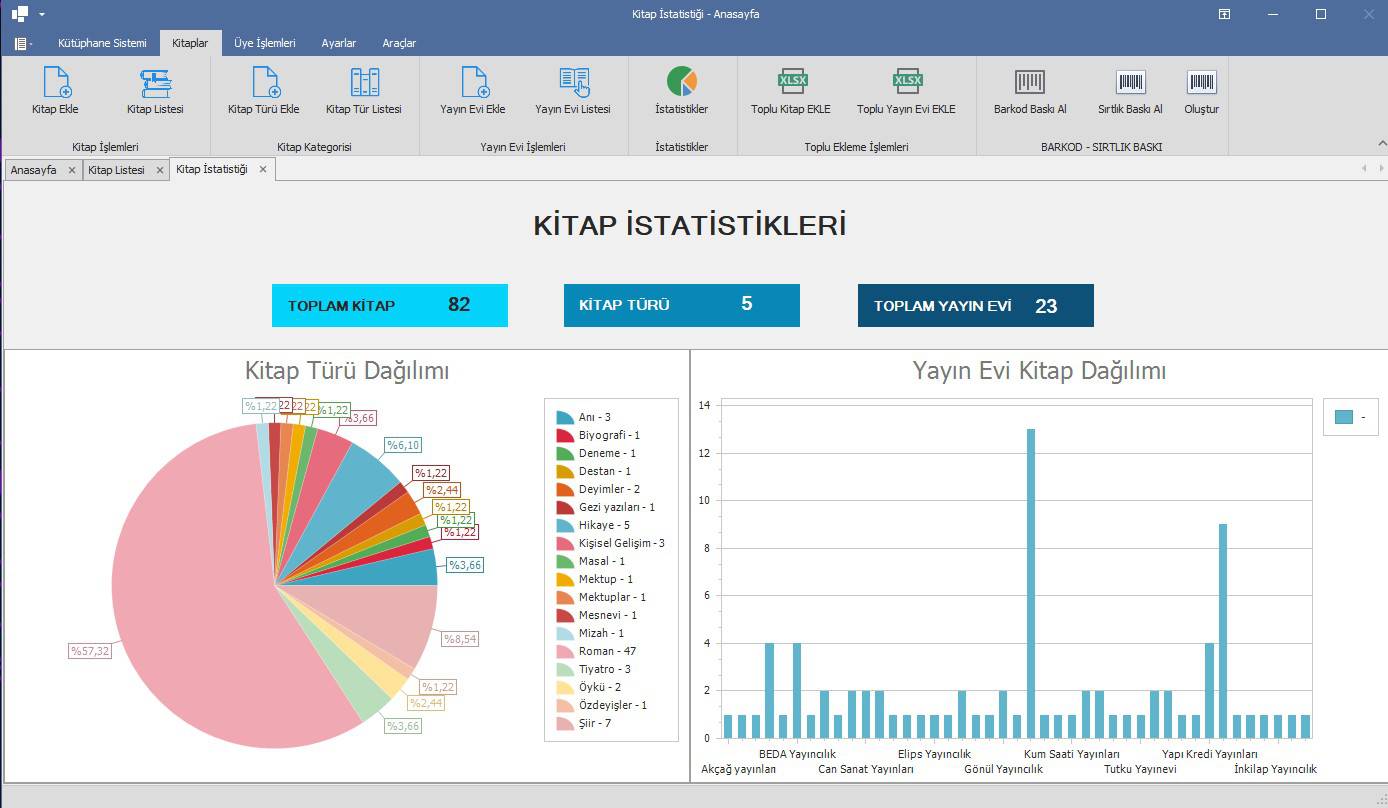Screen dimensions: 1388x808
Task: Open the application menu button dropdown
Action: coord(23,44)
